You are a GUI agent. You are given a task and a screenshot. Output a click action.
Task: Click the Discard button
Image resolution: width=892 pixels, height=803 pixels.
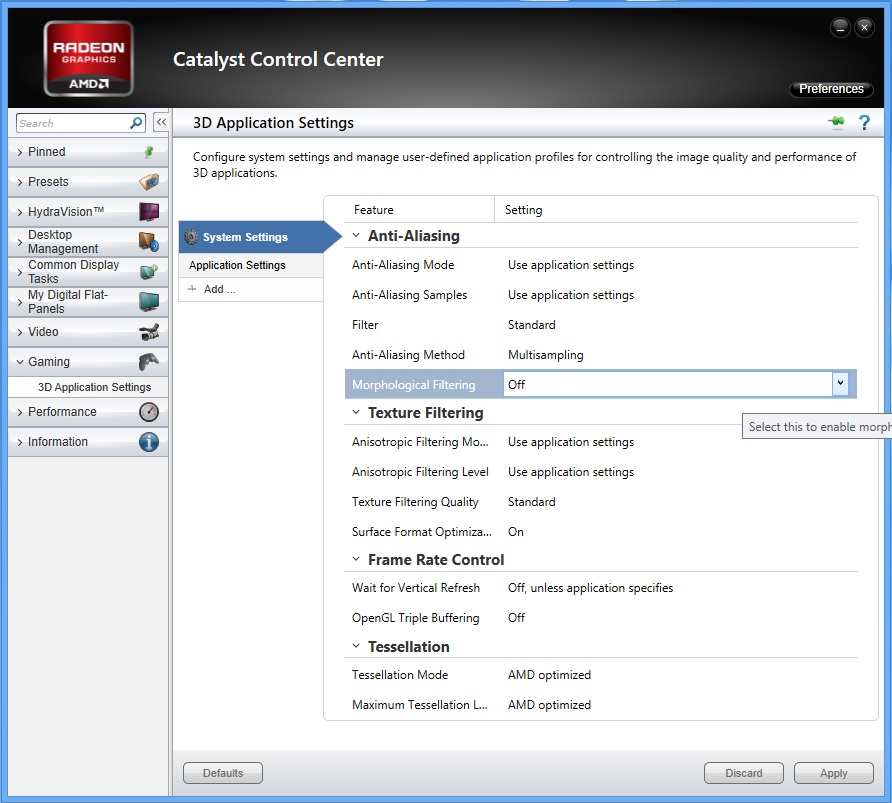(x=744, y=773)
